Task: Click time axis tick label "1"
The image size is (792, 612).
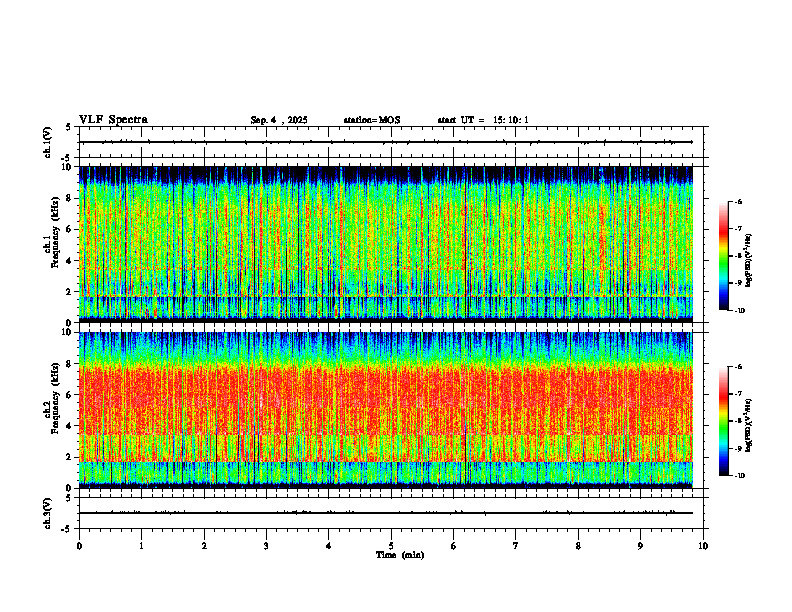Action: pos(141,546)
